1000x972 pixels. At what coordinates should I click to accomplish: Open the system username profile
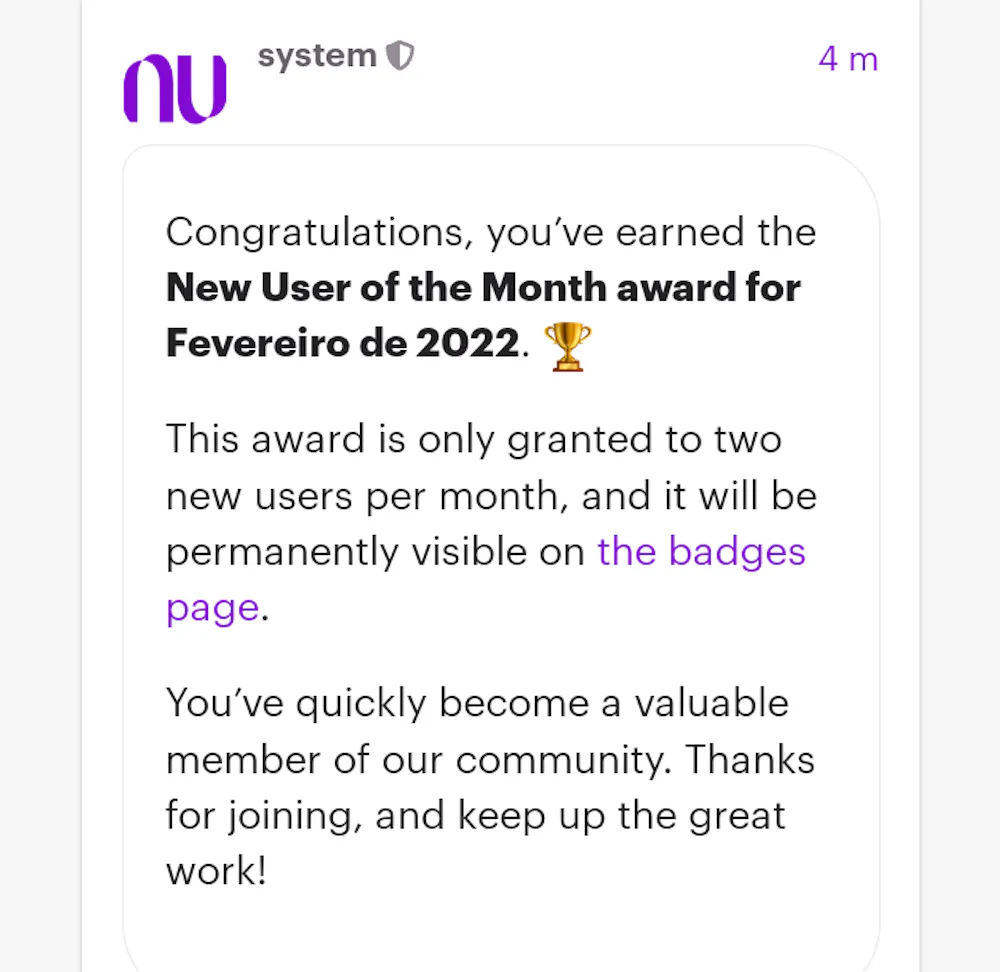(x=316, y=56)
